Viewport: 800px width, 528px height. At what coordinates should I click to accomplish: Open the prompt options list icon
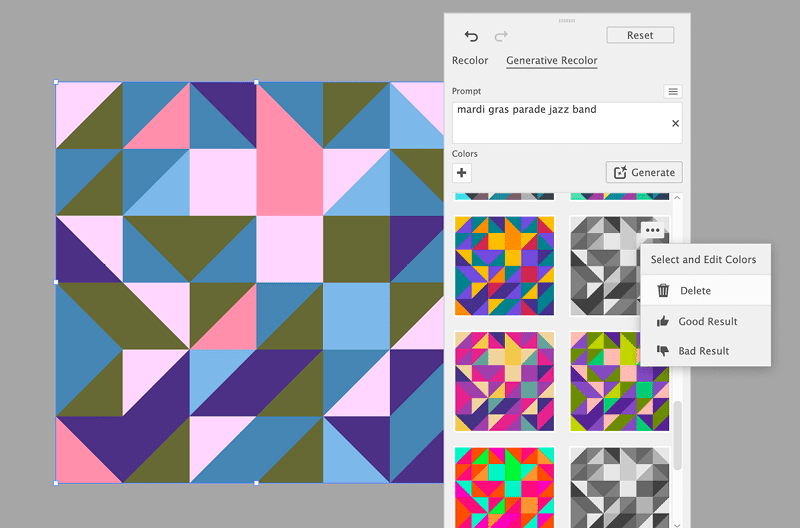point(673,91)
